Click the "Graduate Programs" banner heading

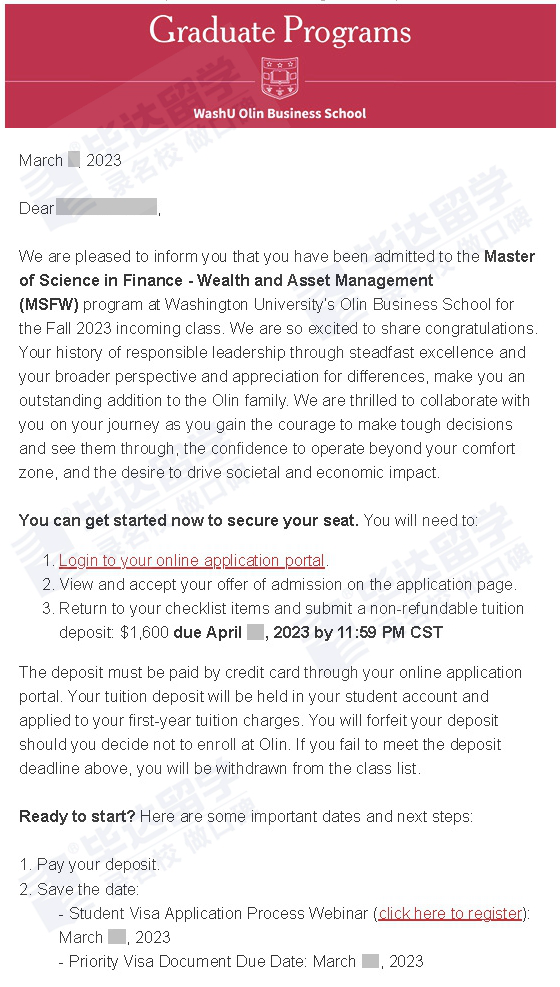(x=280, y=31)
